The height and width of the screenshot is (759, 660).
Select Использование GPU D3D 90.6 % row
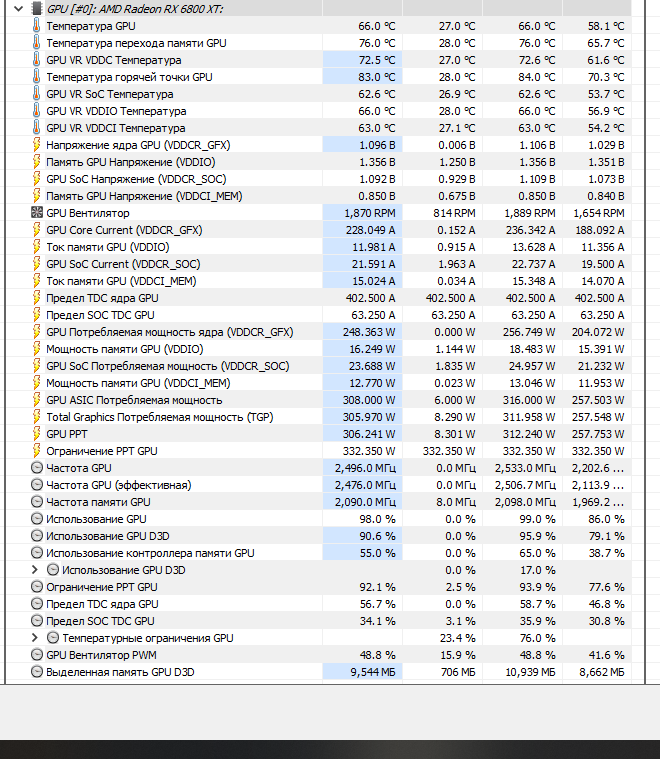[107, 536]
